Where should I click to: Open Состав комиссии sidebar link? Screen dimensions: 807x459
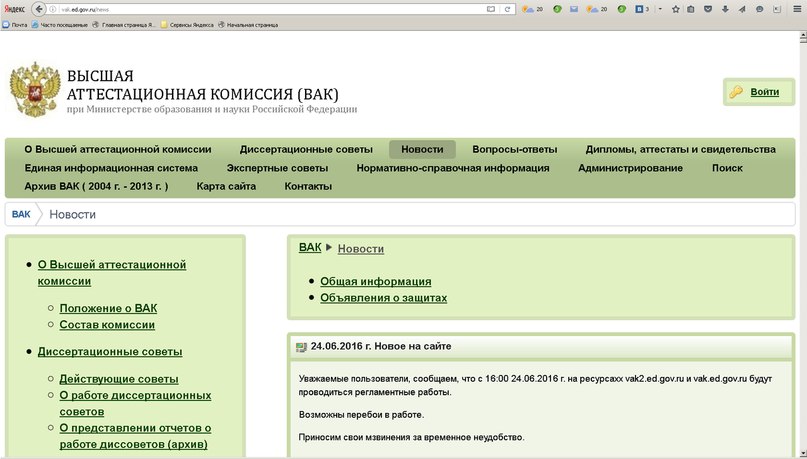click(x=107, y=325)
